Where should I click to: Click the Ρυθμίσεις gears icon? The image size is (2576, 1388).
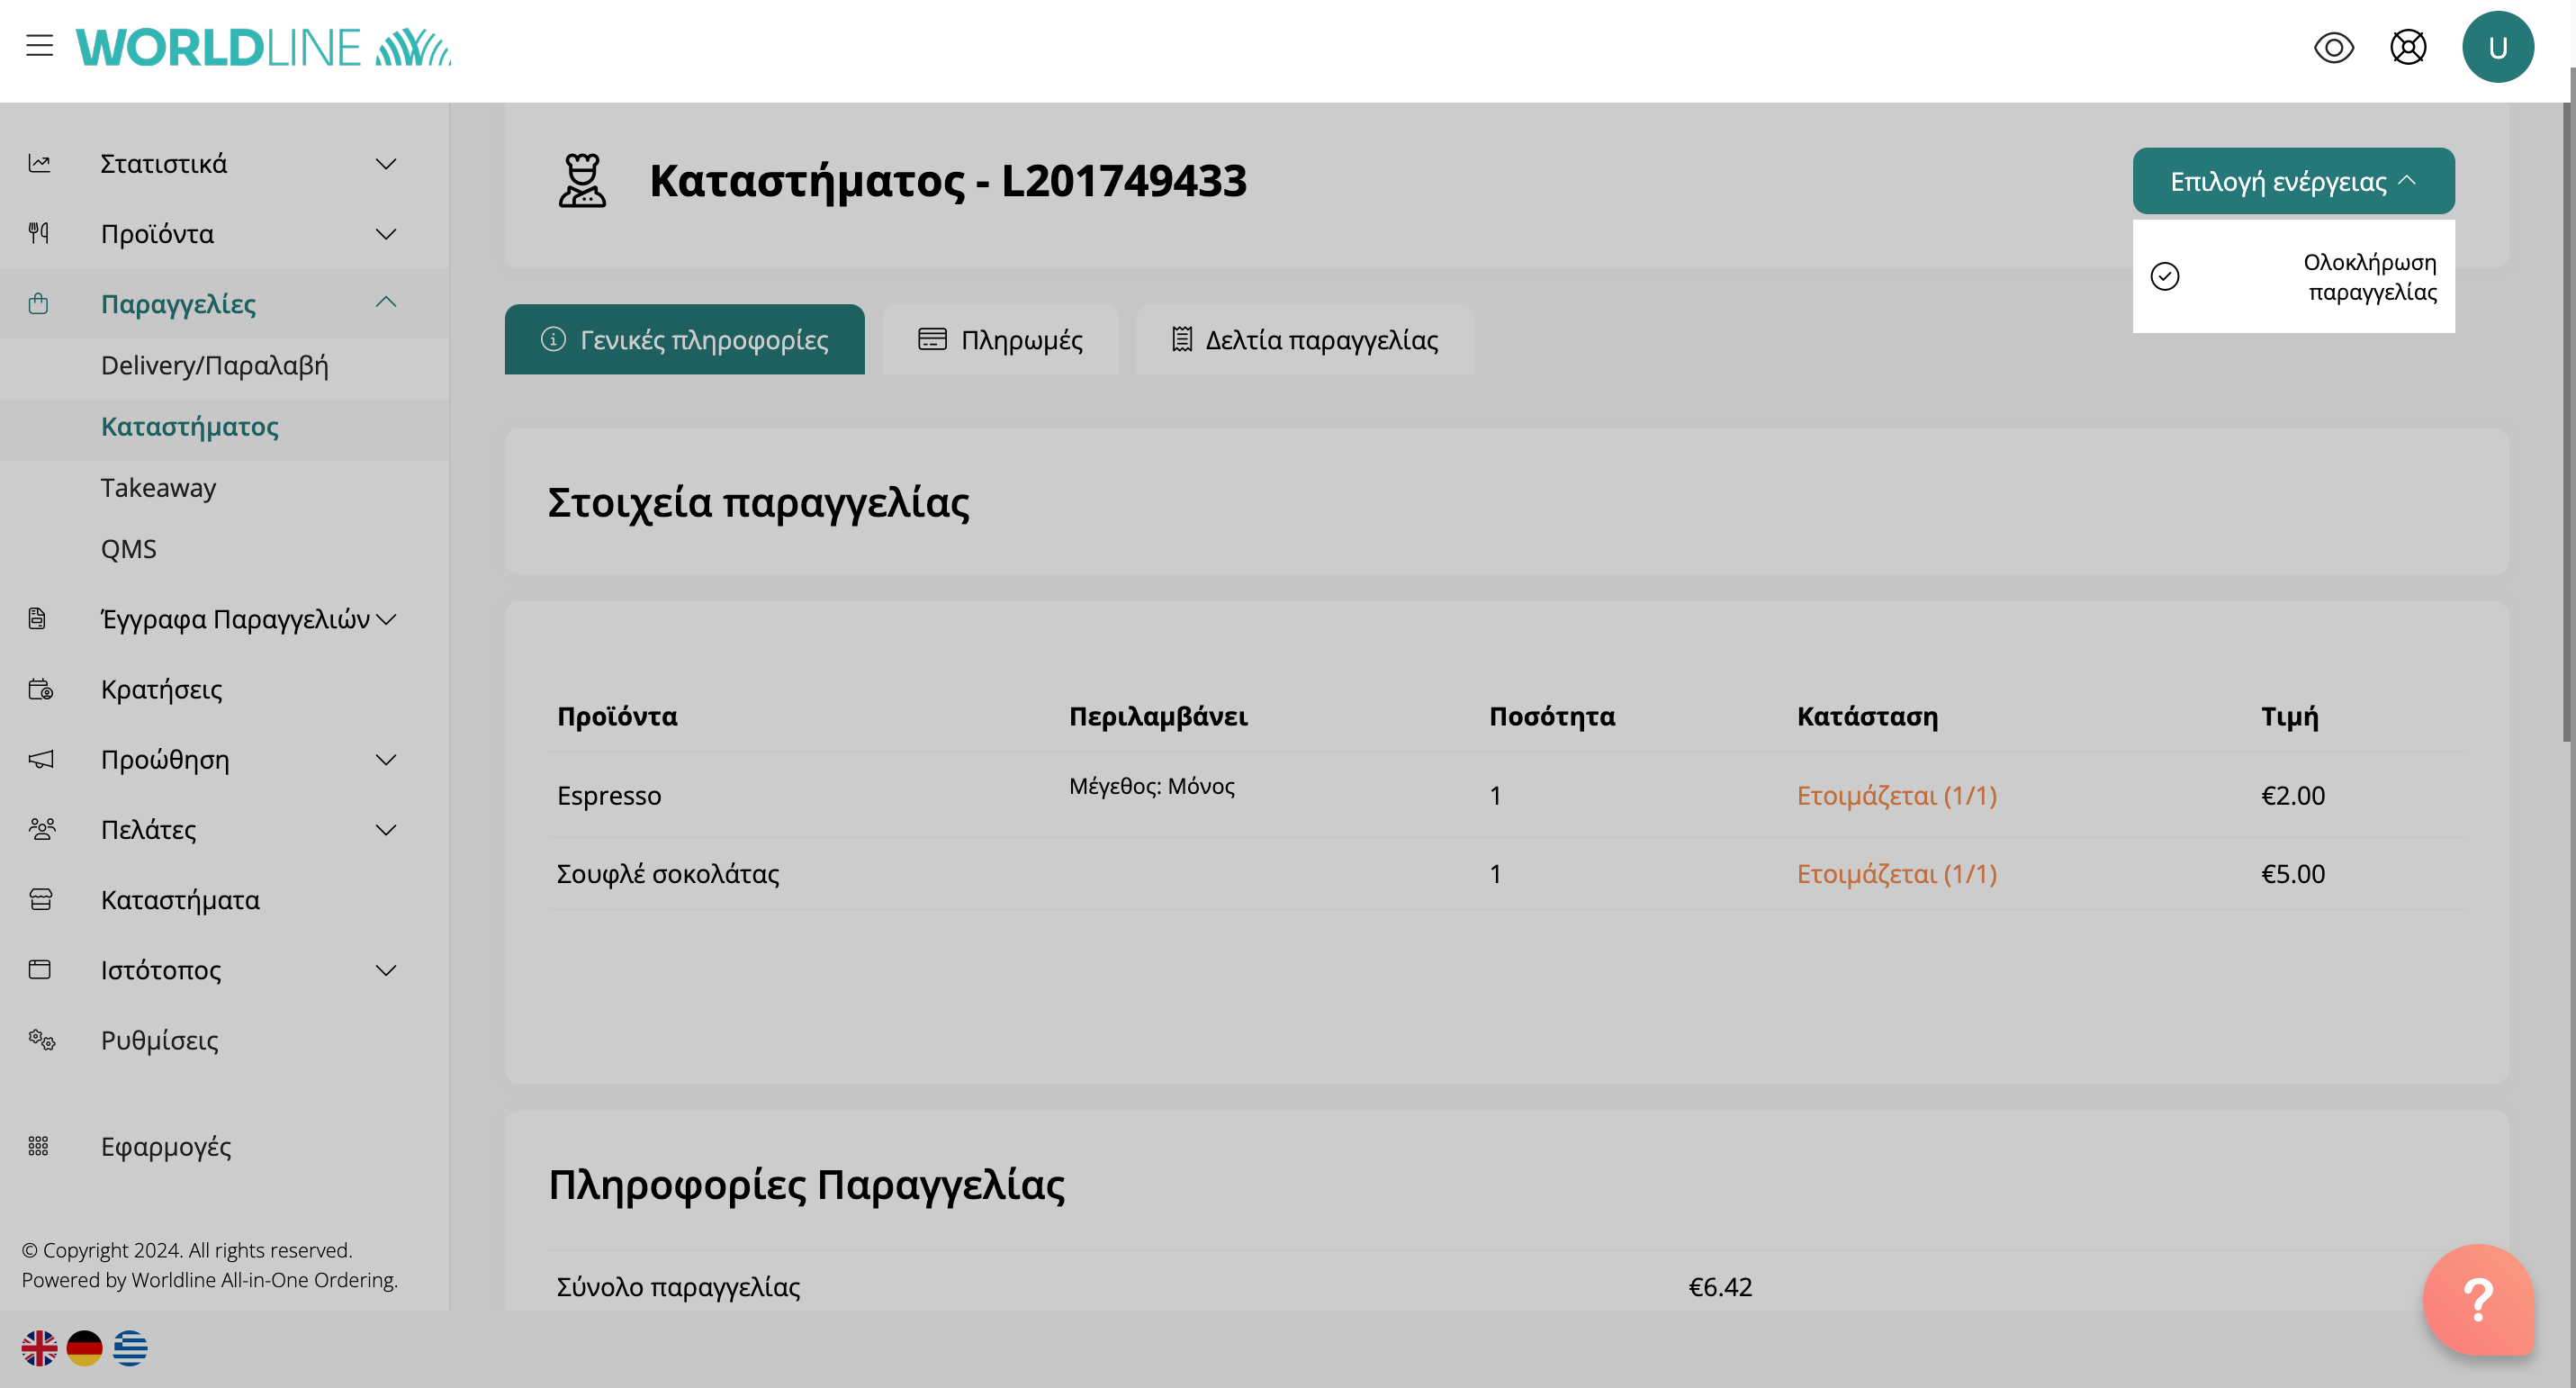(x=41, y=1040)
